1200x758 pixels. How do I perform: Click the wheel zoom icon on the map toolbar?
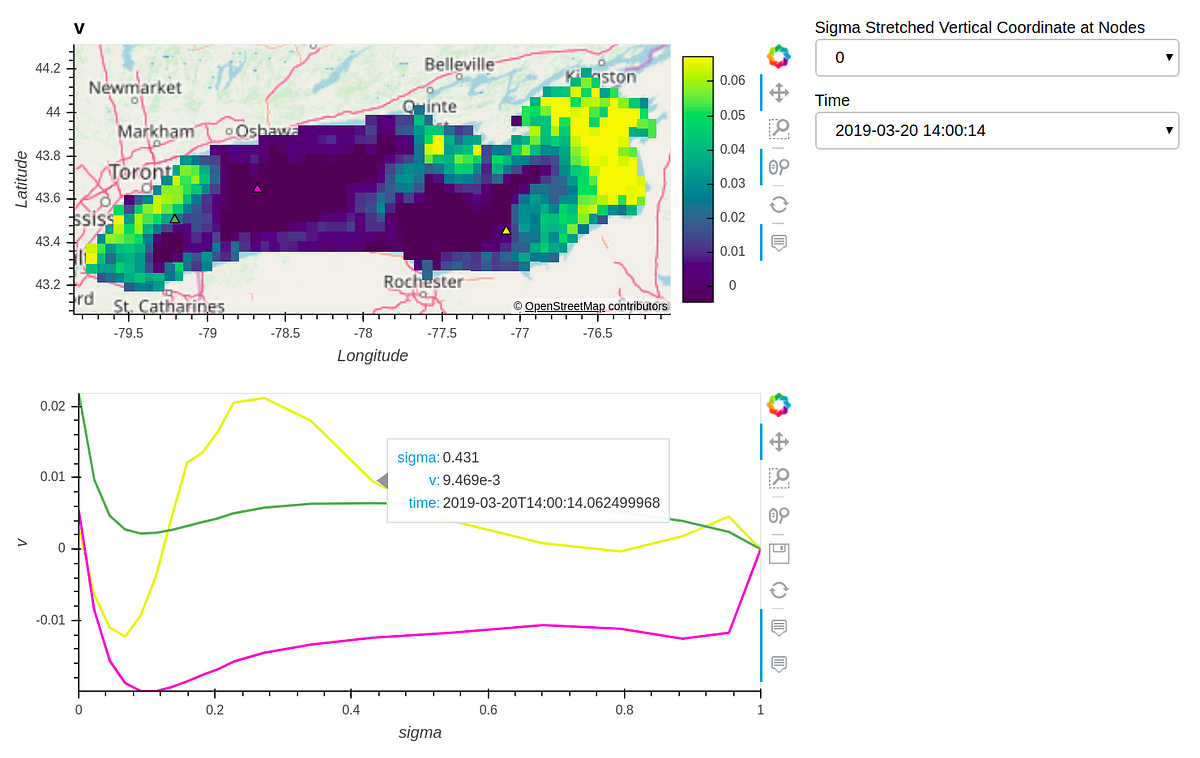tap(779, 167)
